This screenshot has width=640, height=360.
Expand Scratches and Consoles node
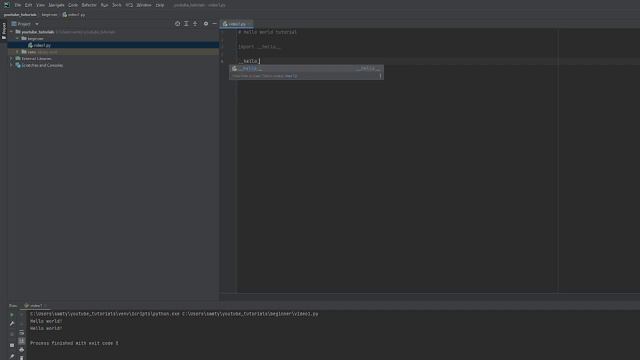(x=11, y=65)
